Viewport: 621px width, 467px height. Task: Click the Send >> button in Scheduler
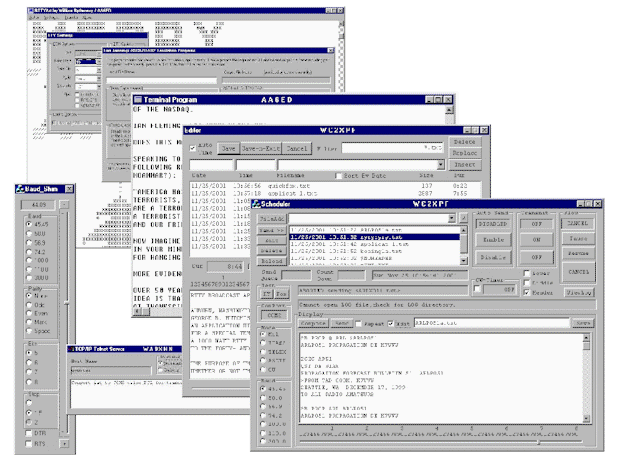point(272,230)
